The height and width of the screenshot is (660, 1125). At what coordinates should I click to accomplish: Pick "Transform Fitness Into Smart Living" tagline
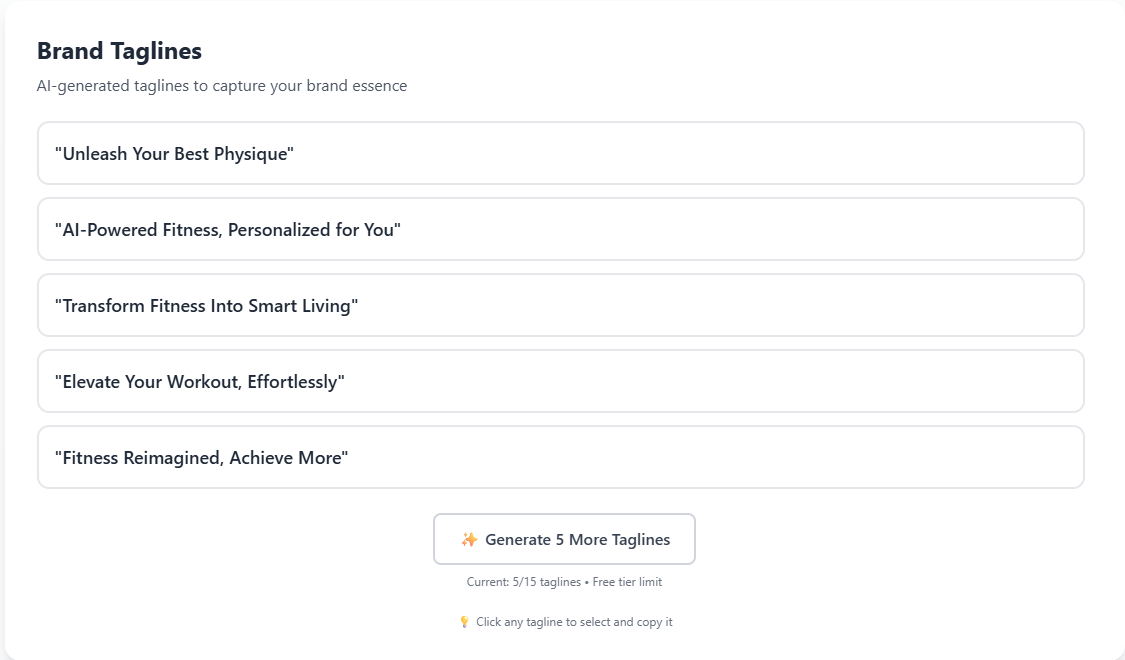(x=560, y=305)
